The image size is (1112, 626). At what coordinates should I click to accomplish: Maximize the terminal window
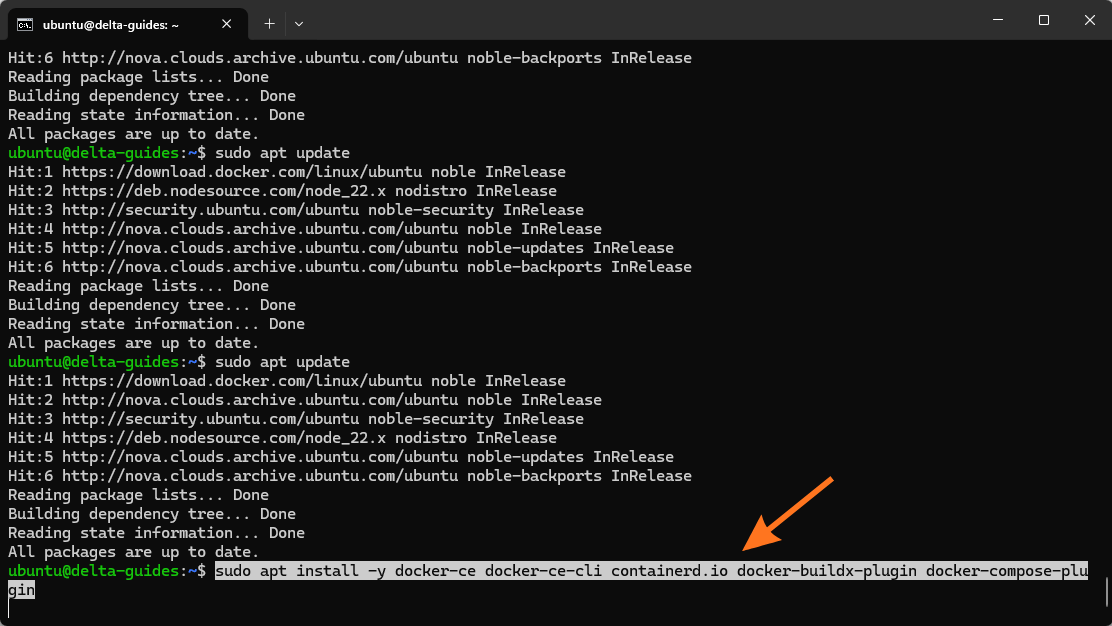(x=1043, y=20)
